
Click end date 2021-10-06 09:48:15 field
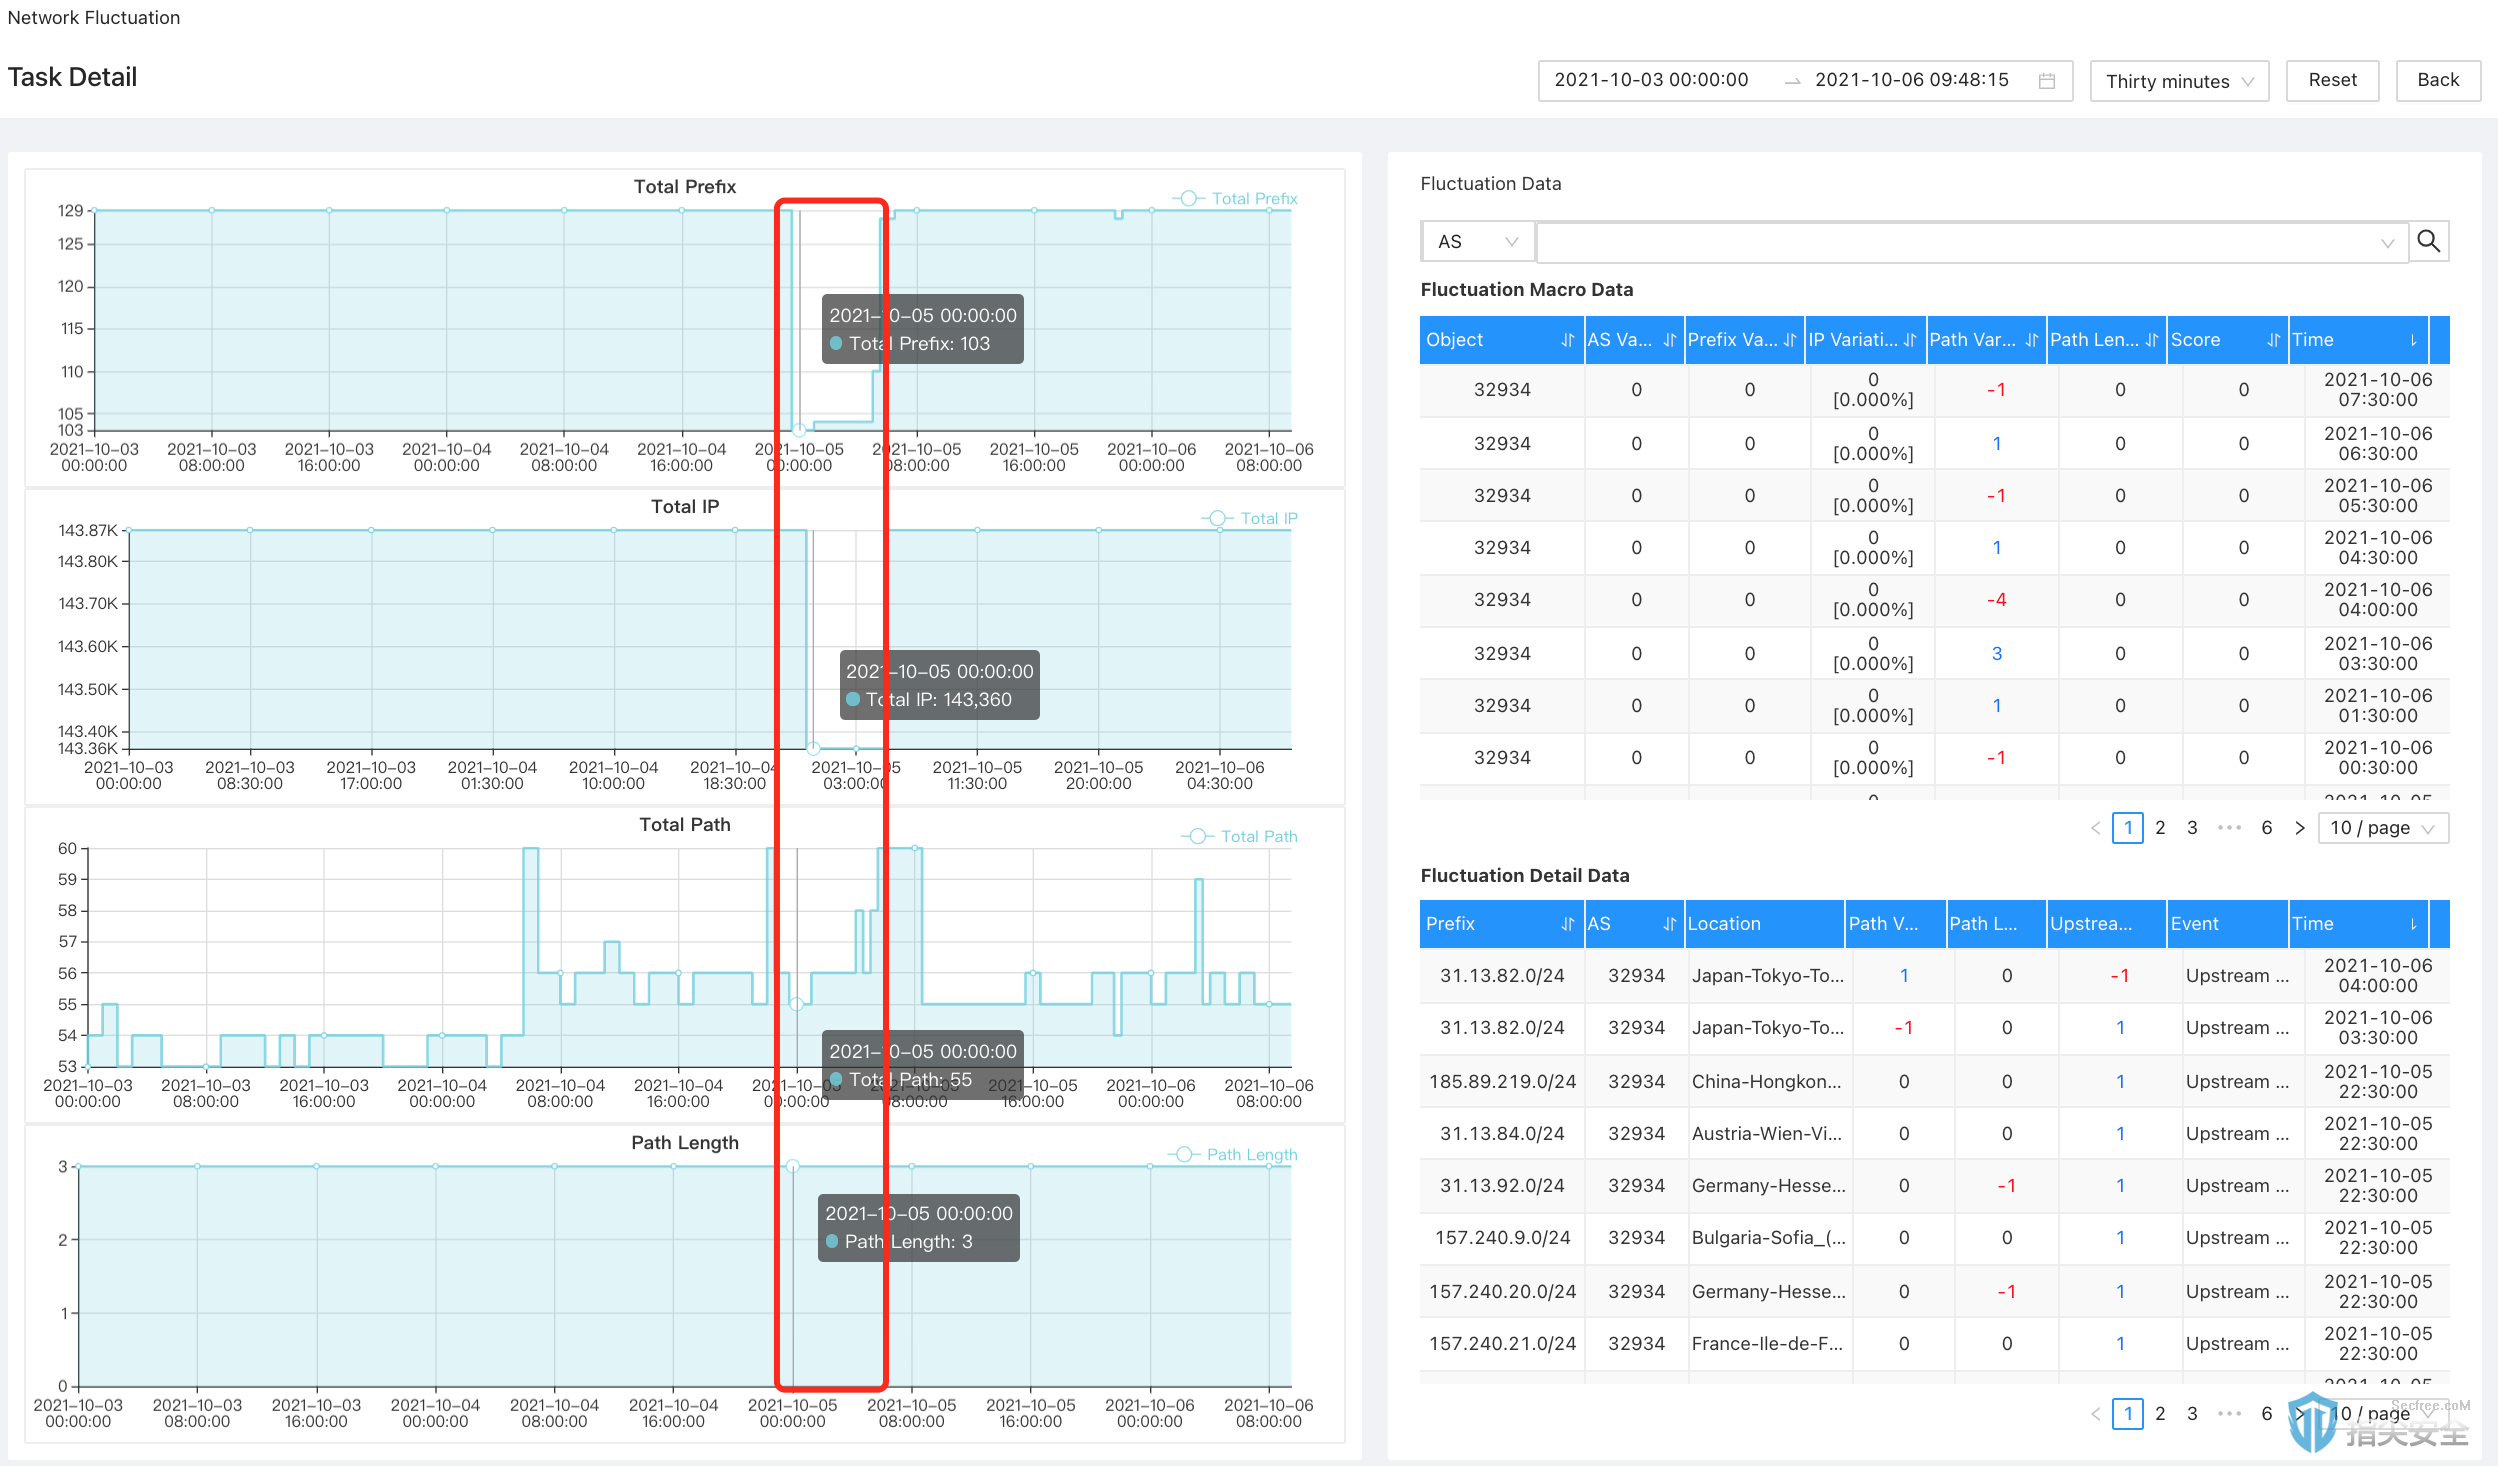tap(1911, 80)
